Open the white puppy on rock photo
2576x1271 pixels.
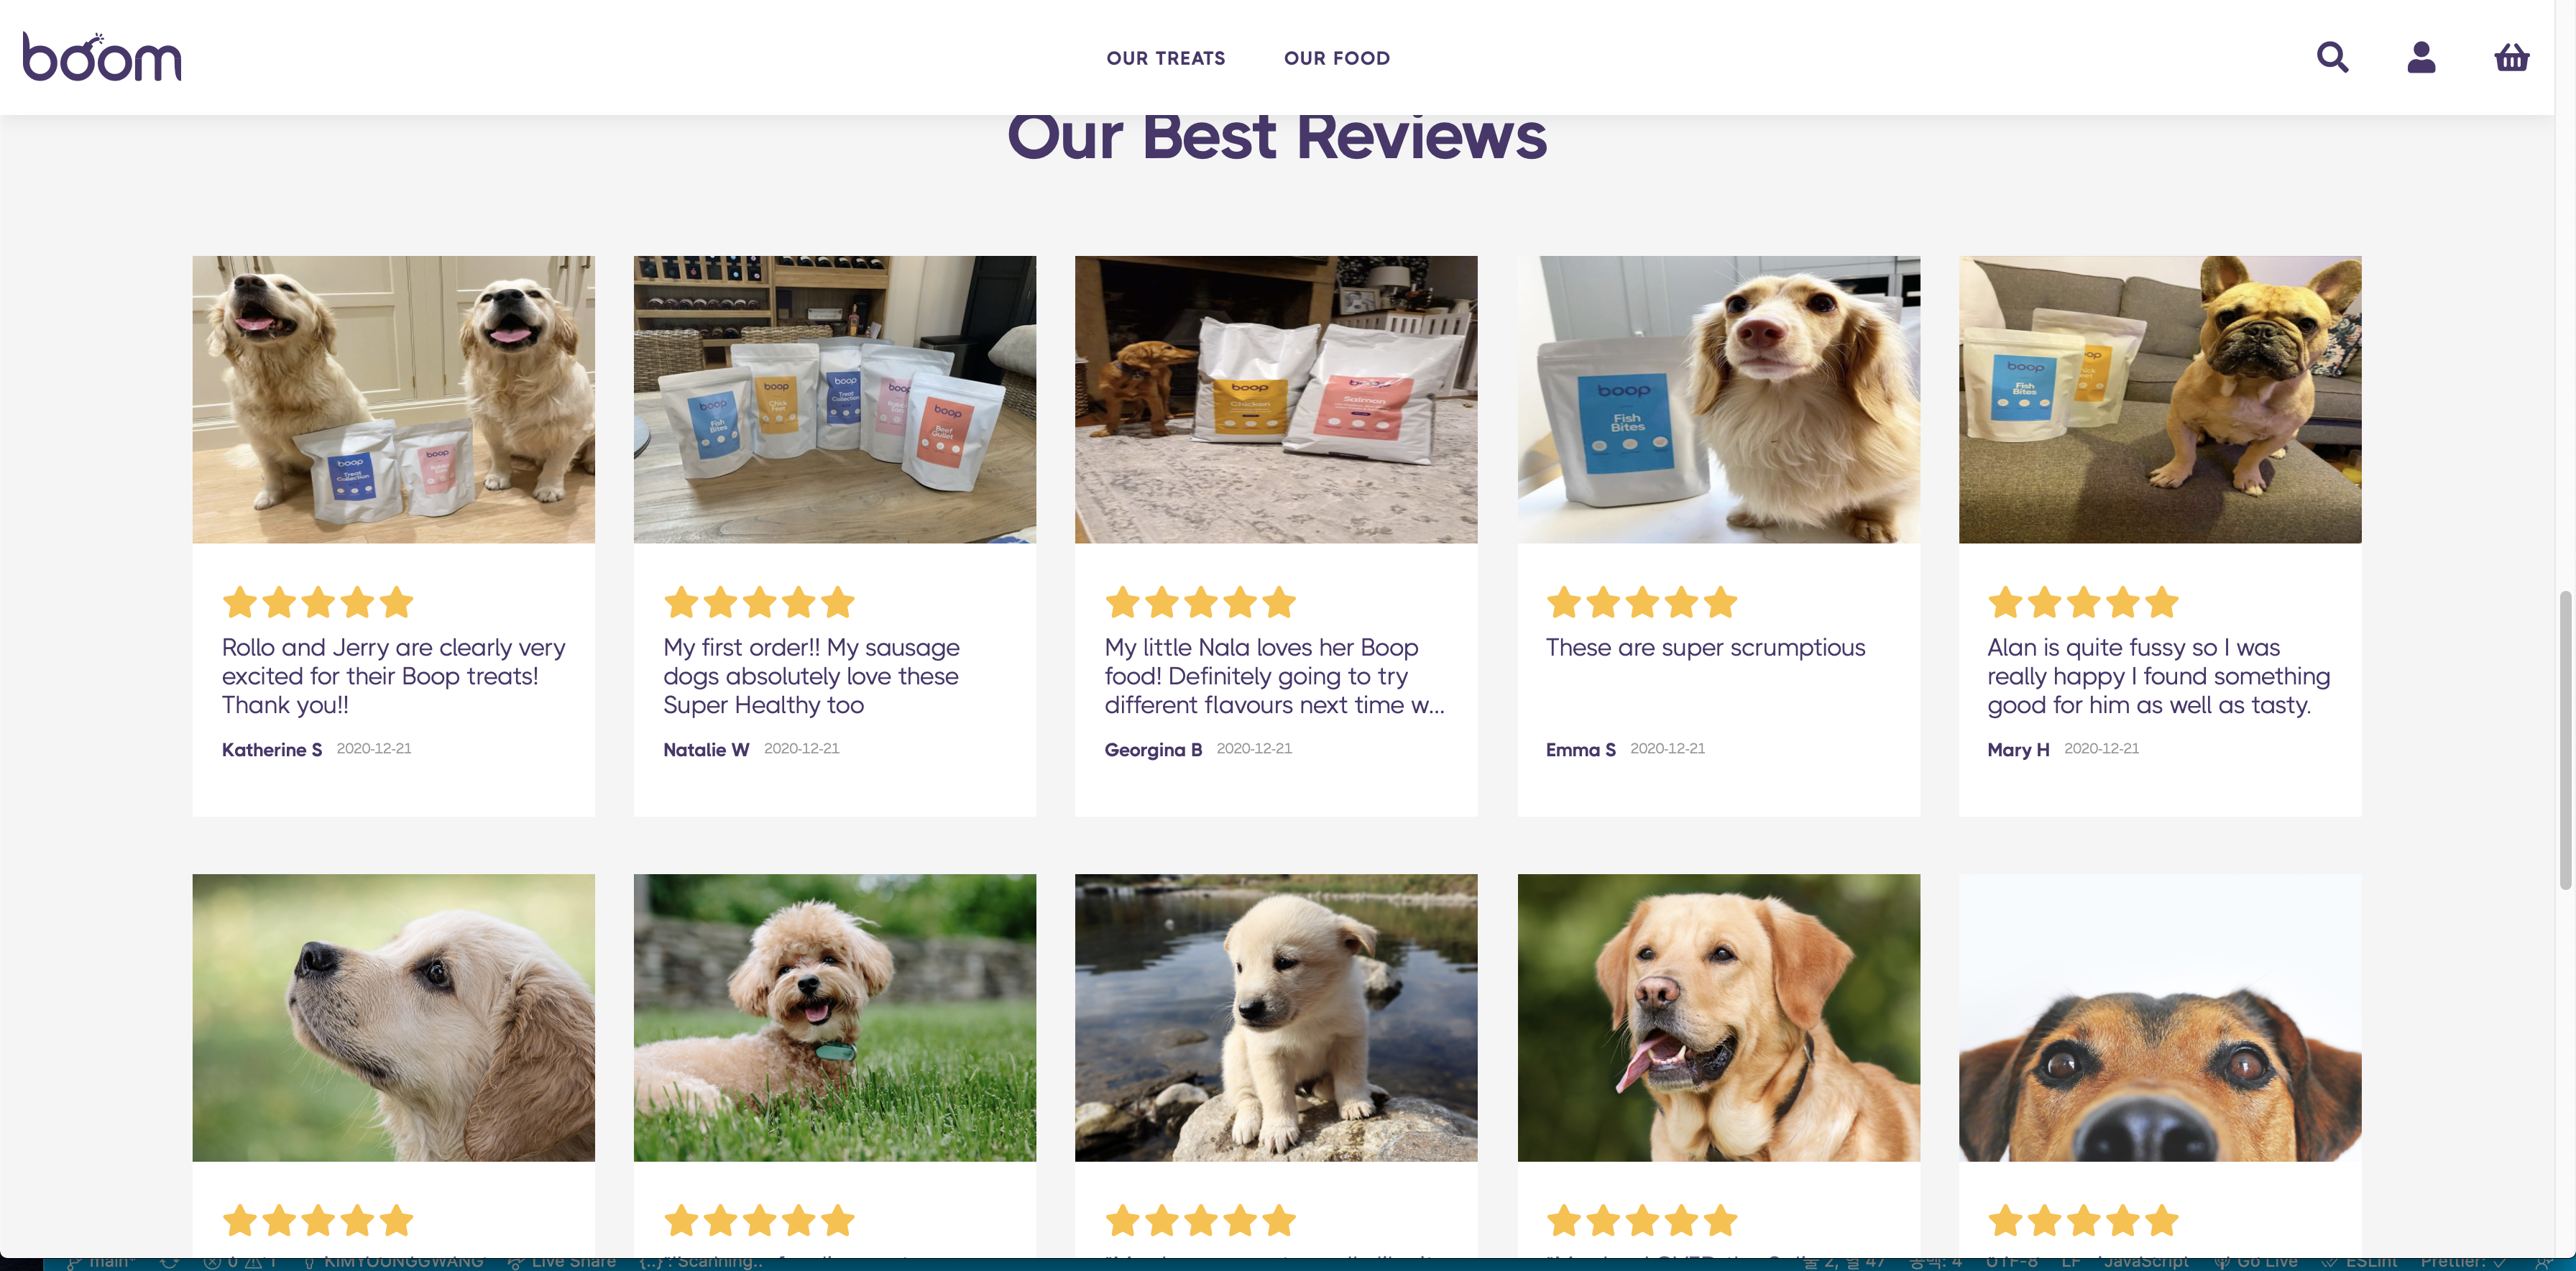pyautogui.click(x=1275, y=1017)
